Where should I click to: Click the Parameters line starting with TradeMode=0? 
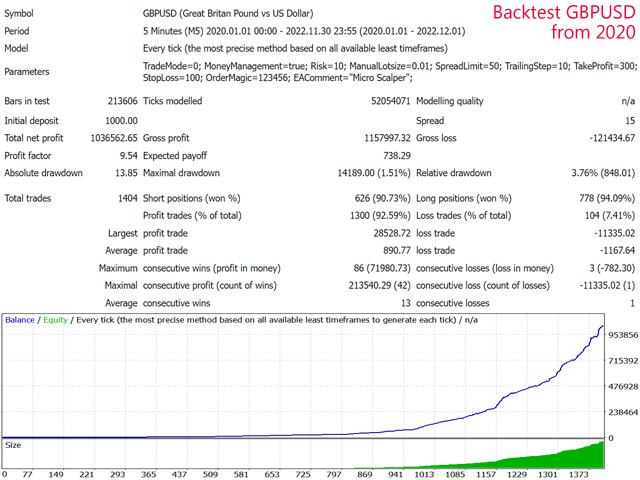pyautogui.click(x=390, y=66)
